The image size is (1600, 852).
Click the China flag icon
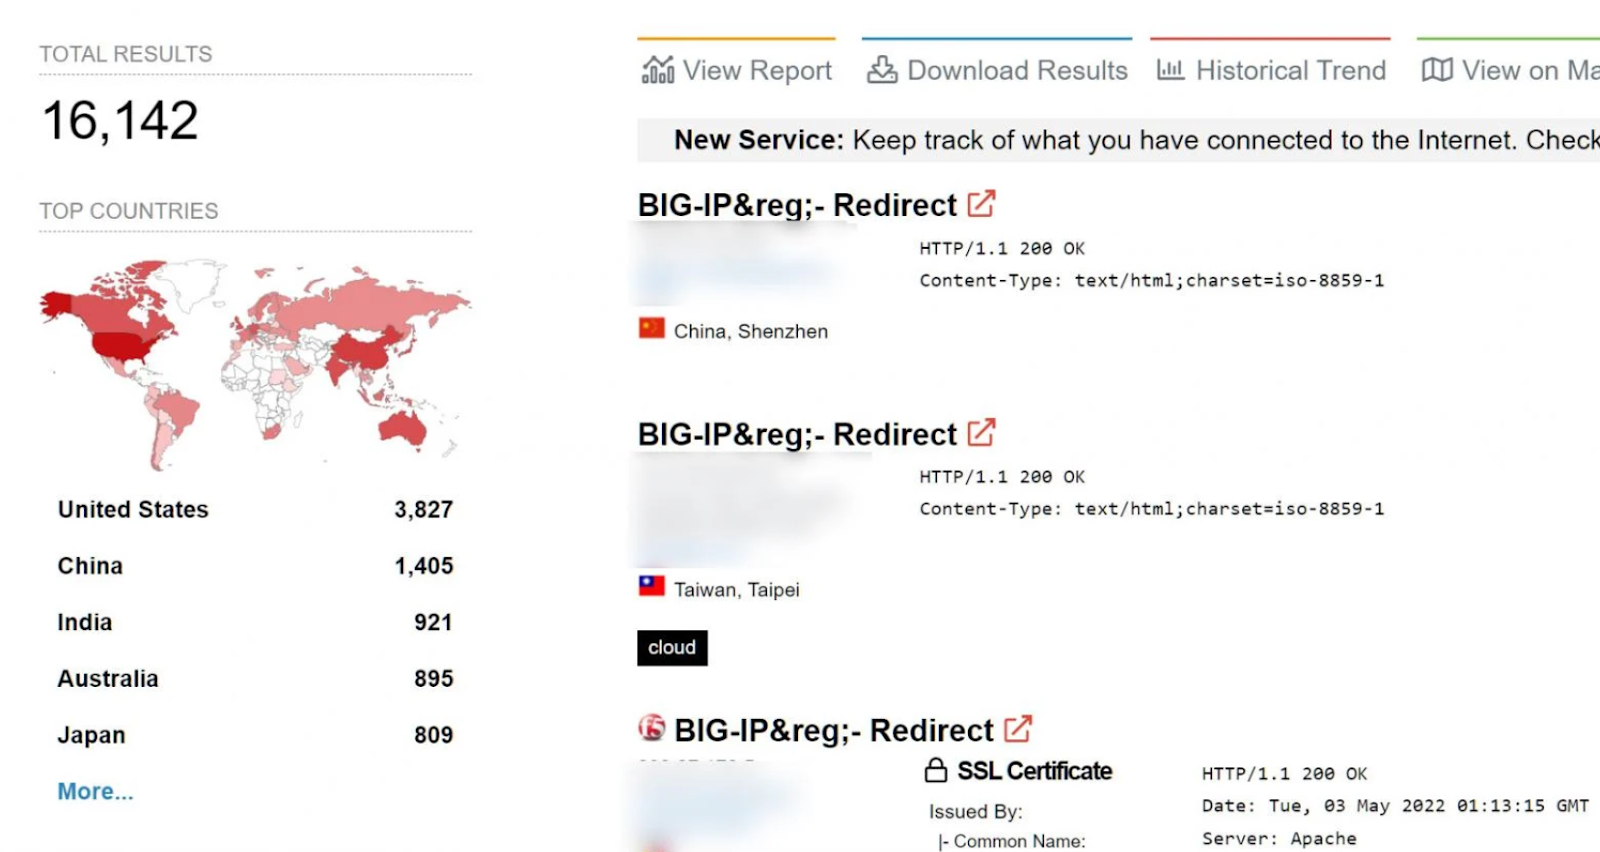[652, 328]
